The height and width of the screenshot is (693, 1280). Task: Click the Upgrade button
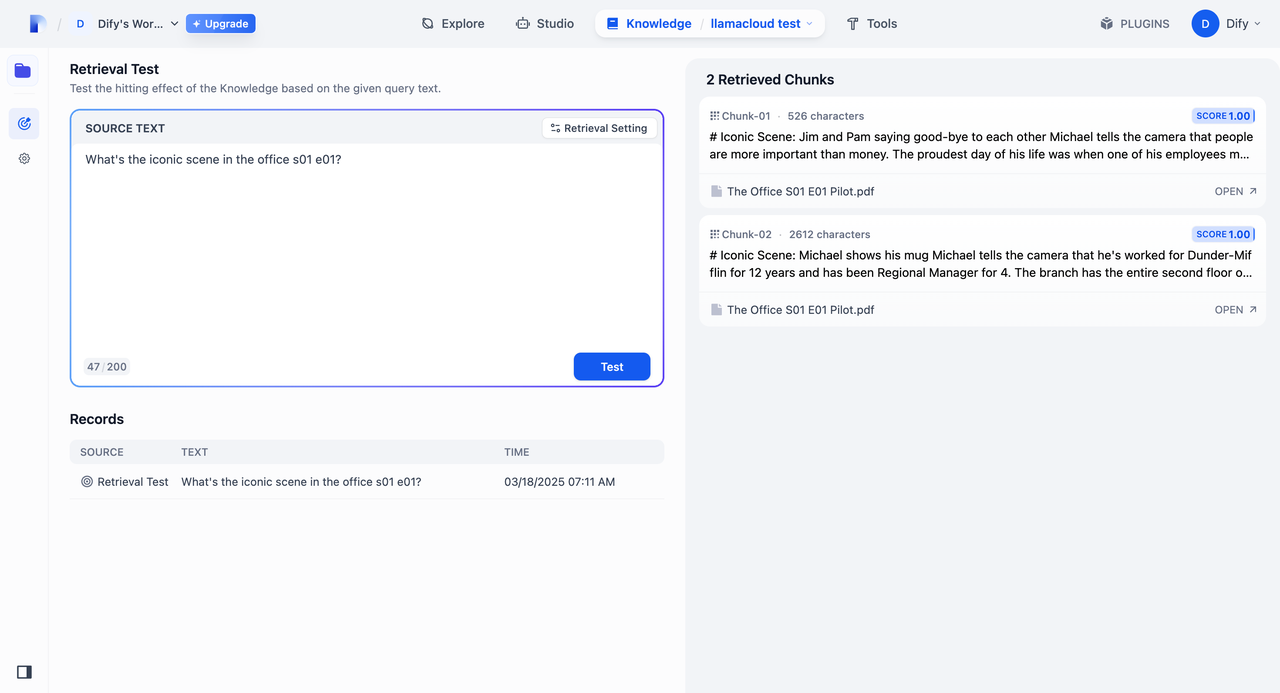pos(221,24)
